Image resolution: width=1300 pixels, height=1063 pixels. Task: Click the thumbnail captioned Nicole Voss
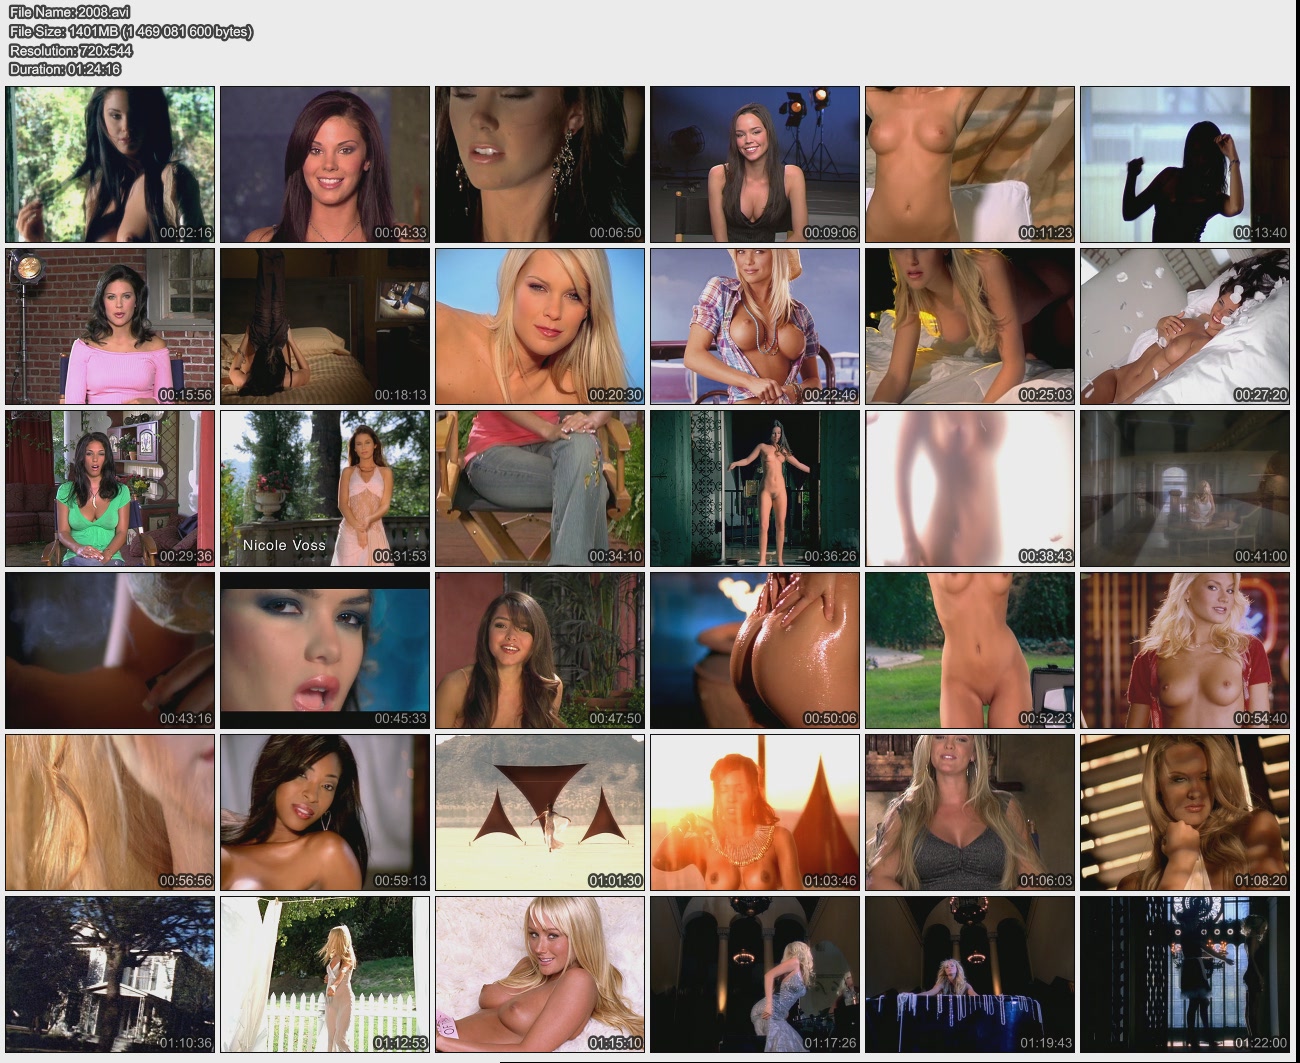point(325,488)
